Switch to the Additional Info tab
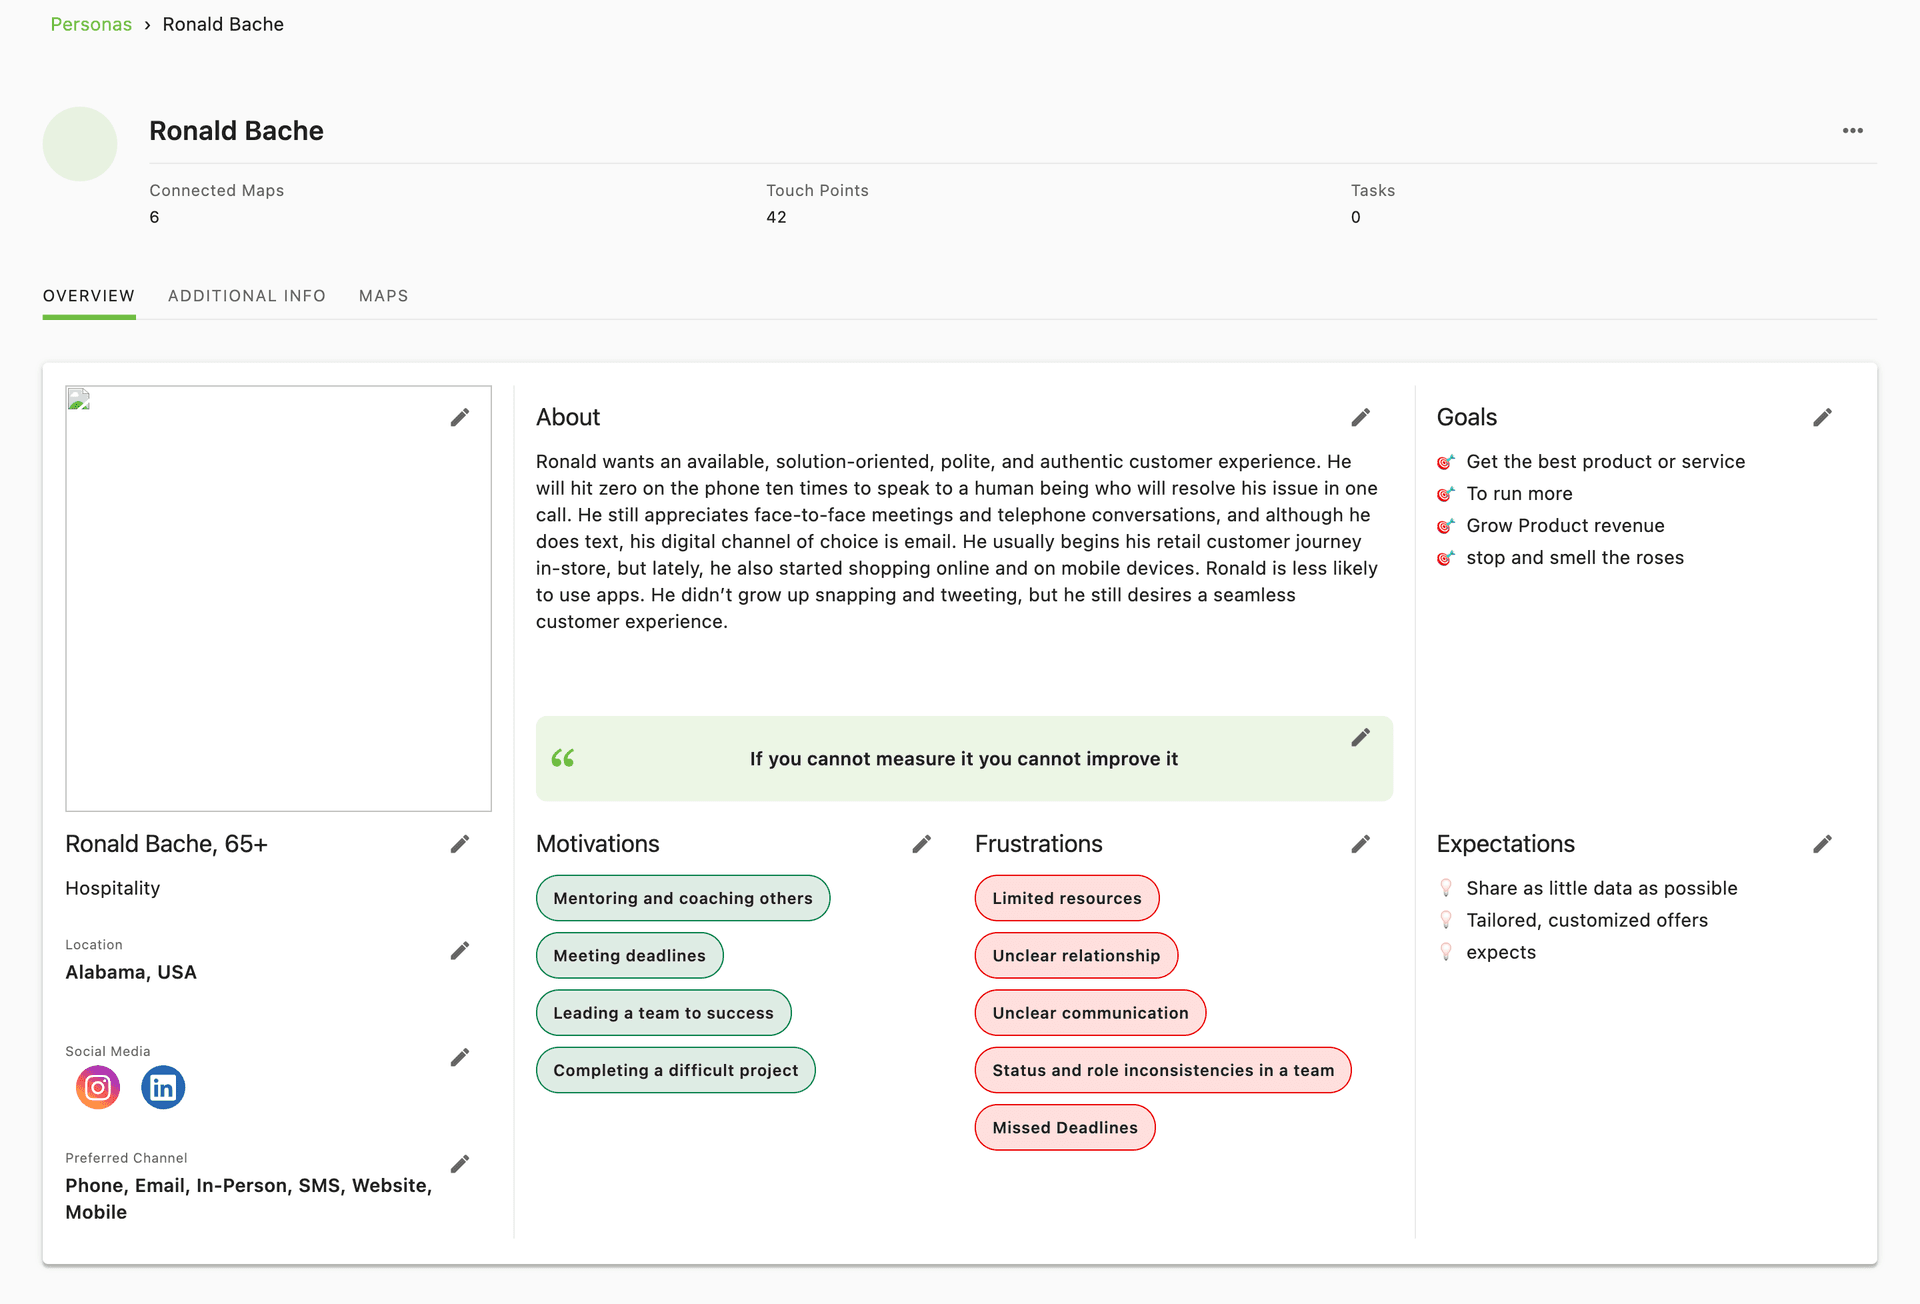The height and width of the screenshot is (1304, 1920). [247, 296]
